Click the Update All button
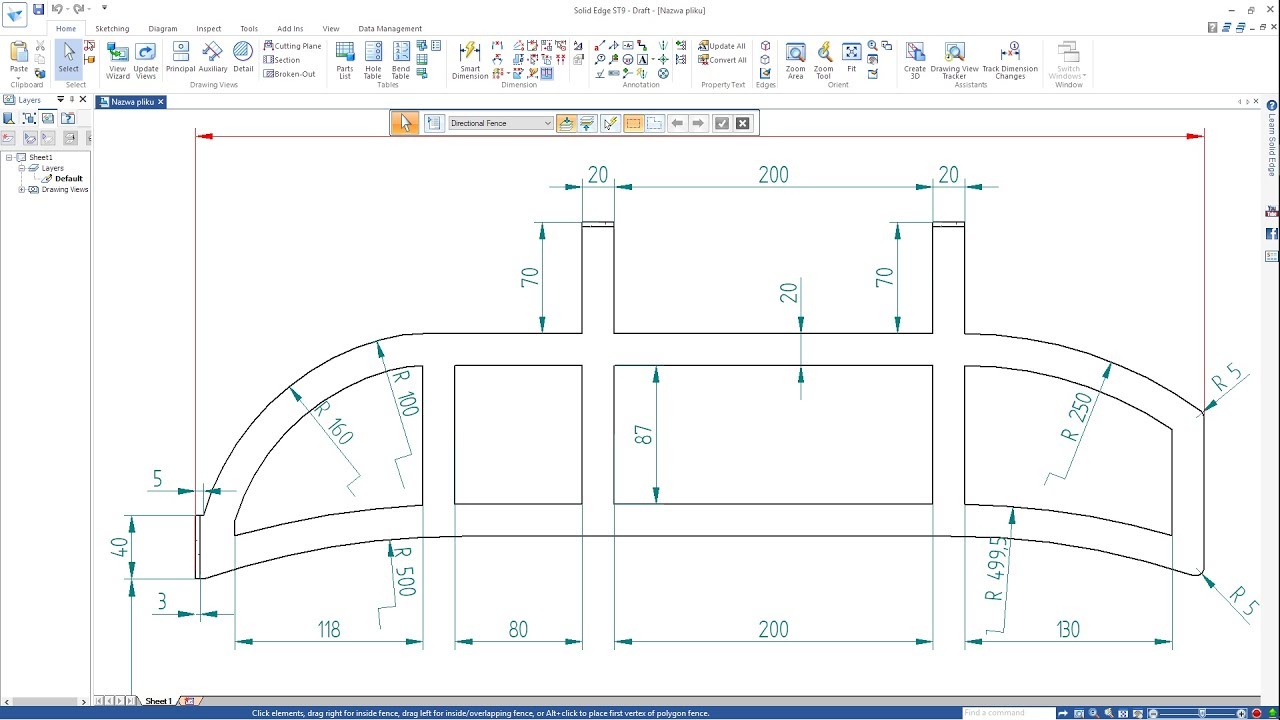1280x720 pixels. (x=721, y=45)
